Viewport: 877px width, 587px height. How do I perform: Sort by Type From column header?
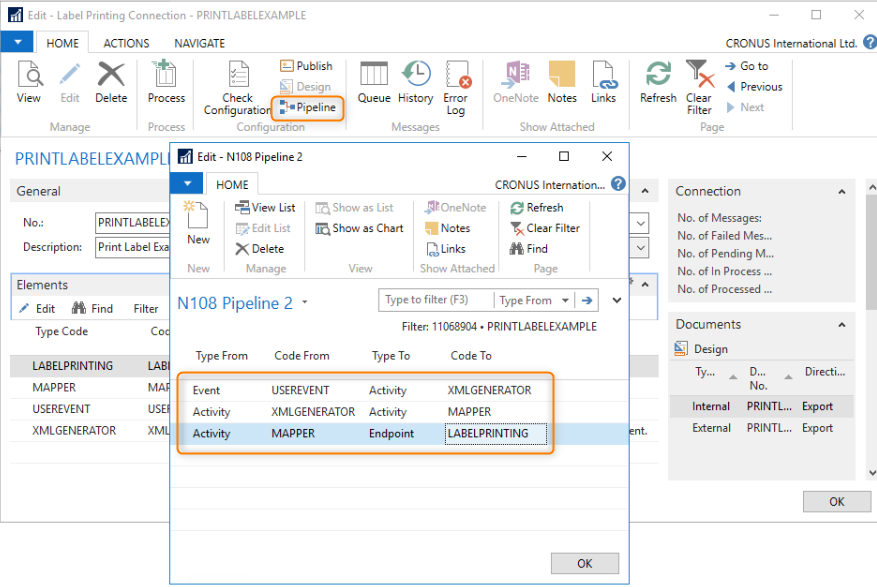click(221, 356)
